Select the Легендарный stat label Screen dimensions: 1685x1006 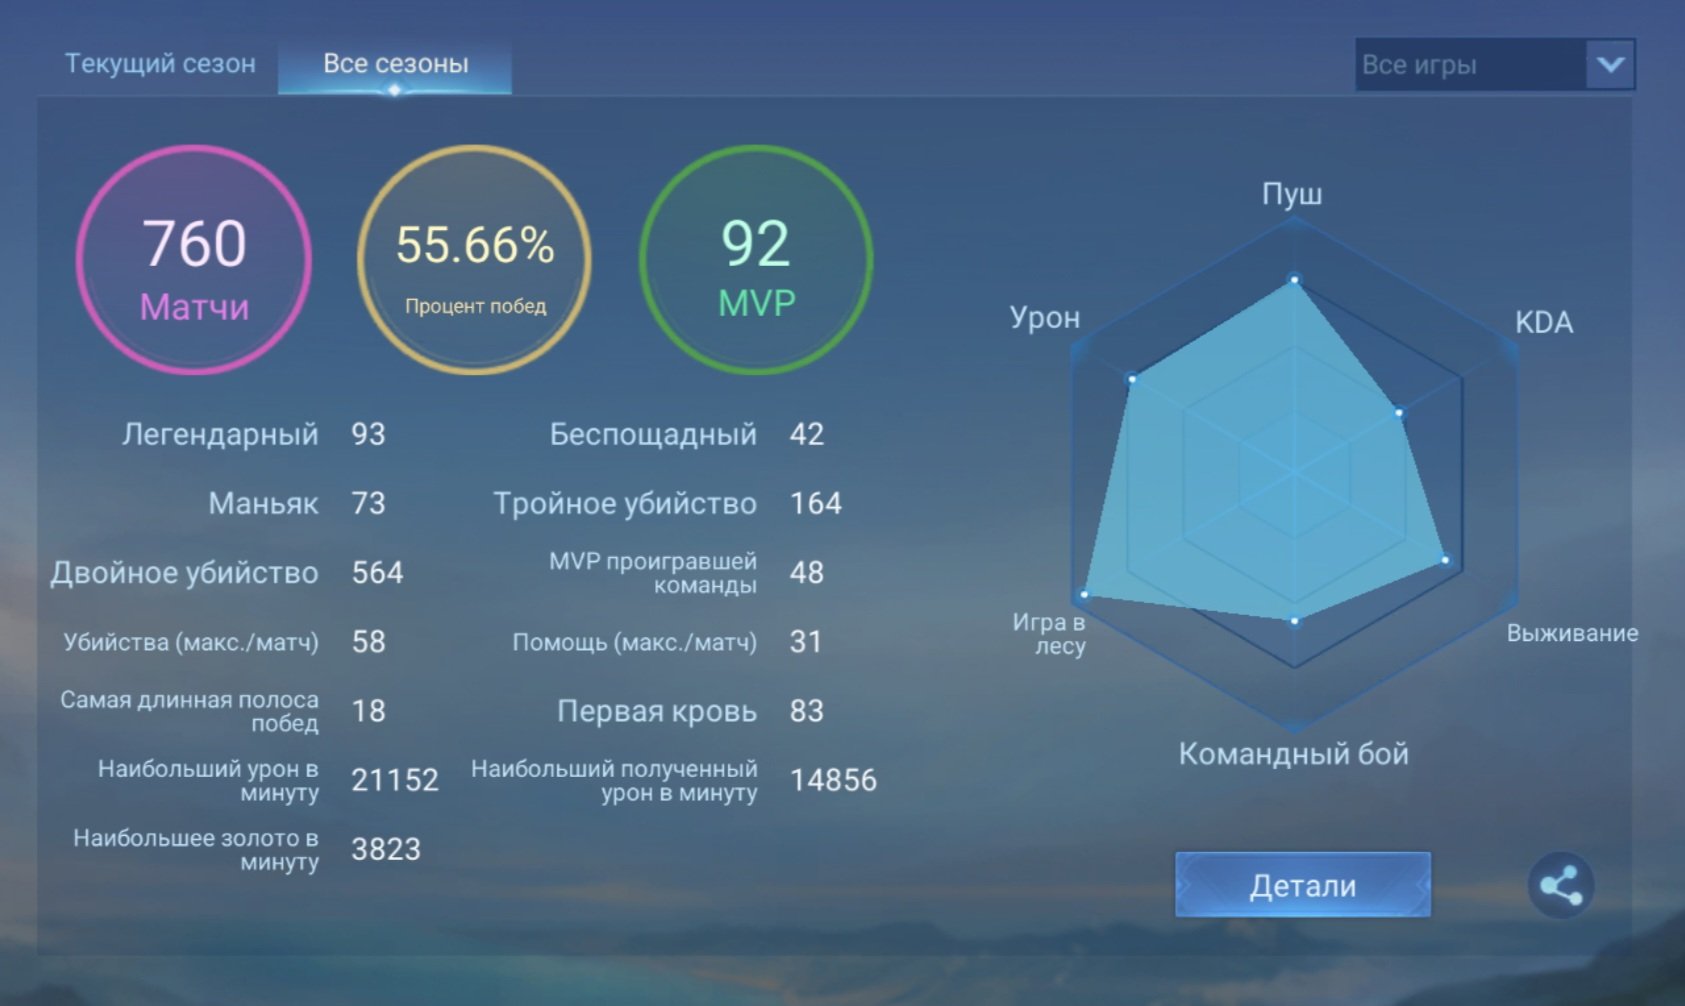coord(220,434)
